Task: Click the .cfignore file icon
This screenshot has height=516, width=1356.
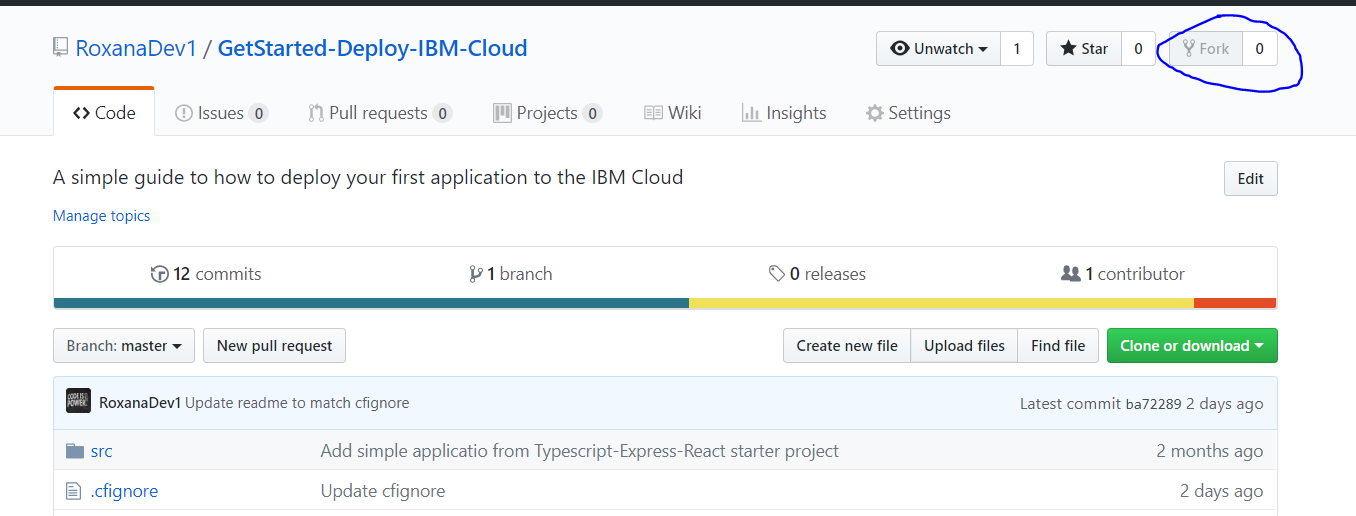Action: click(x=73, y=491)
